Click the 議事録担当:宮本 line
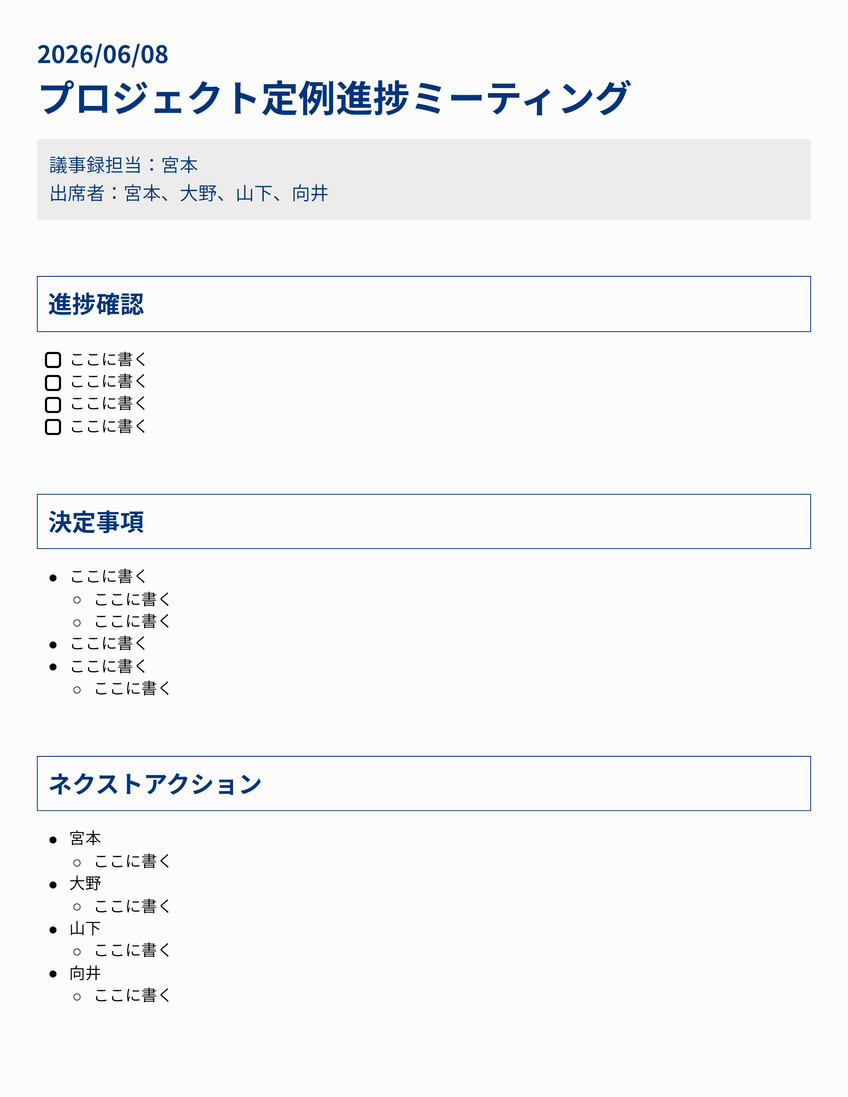 pos(124,165)
